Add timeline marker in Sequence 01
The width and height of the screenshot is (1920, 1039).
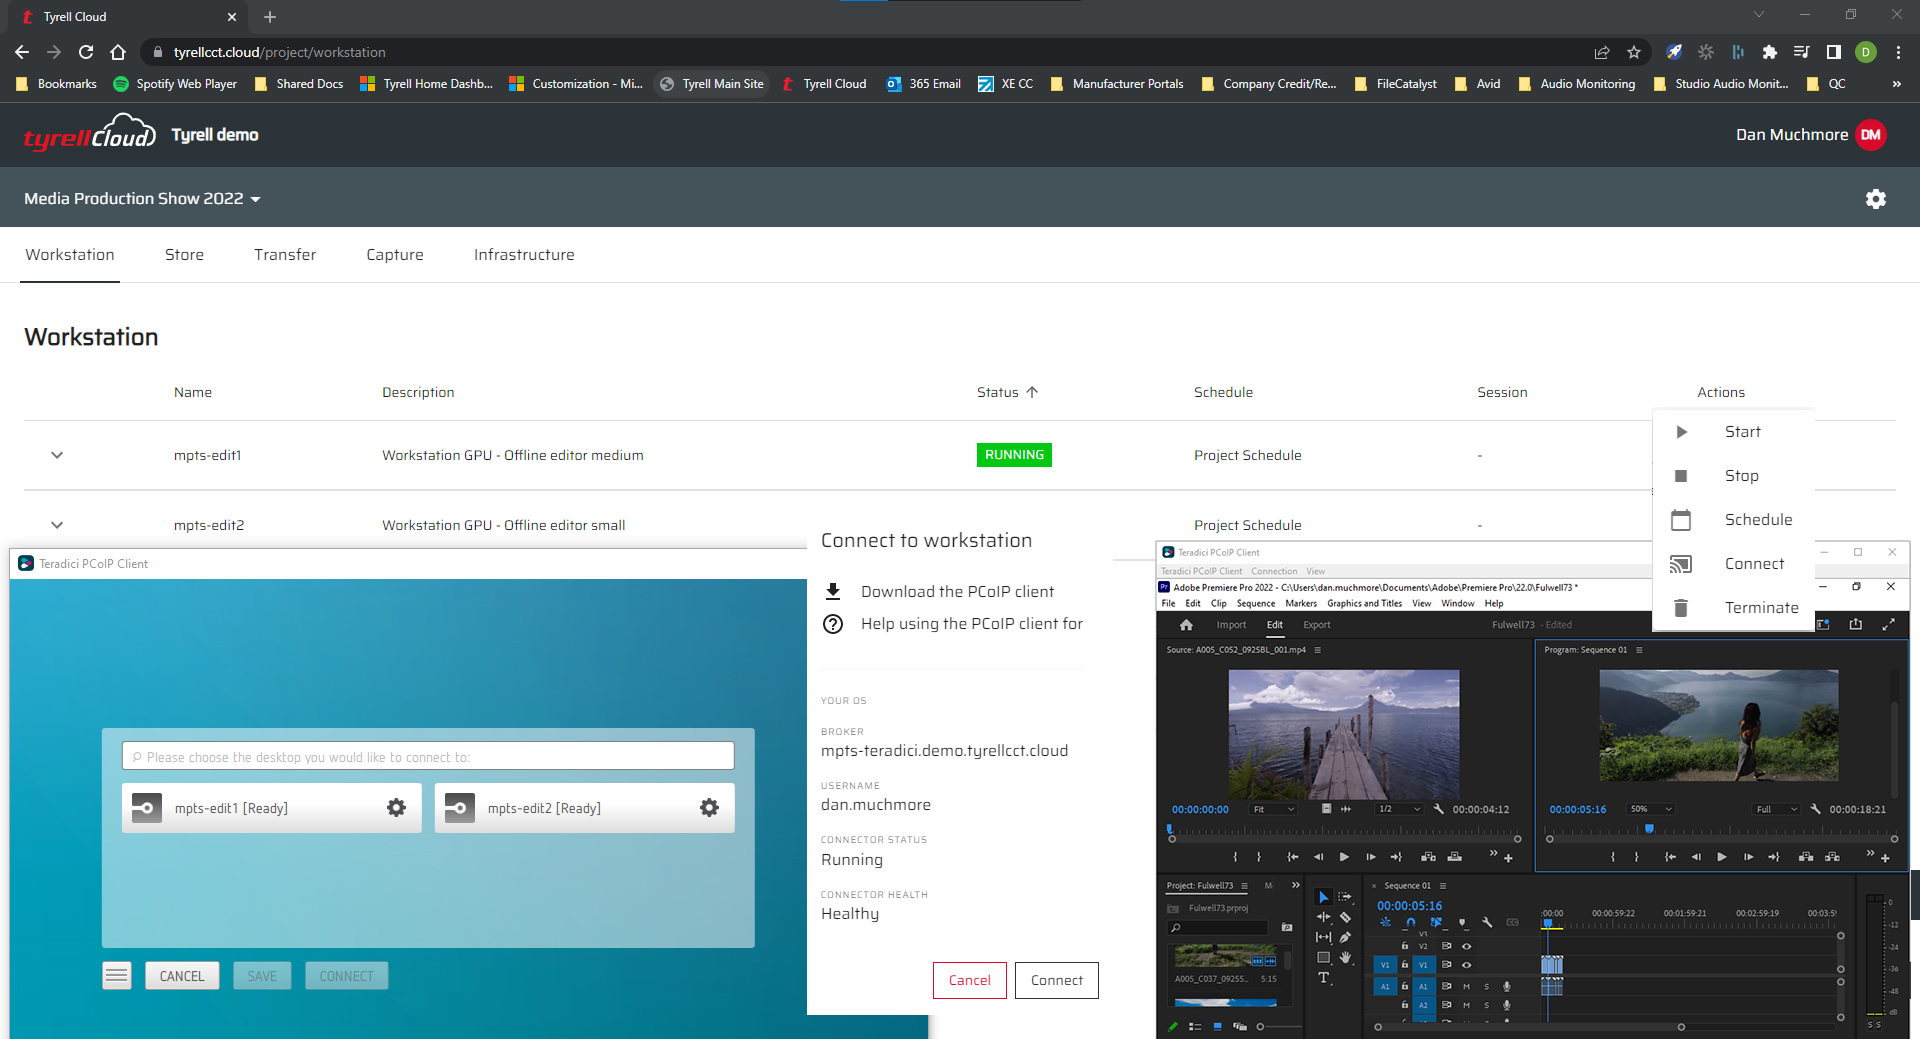click(1462, 923)
